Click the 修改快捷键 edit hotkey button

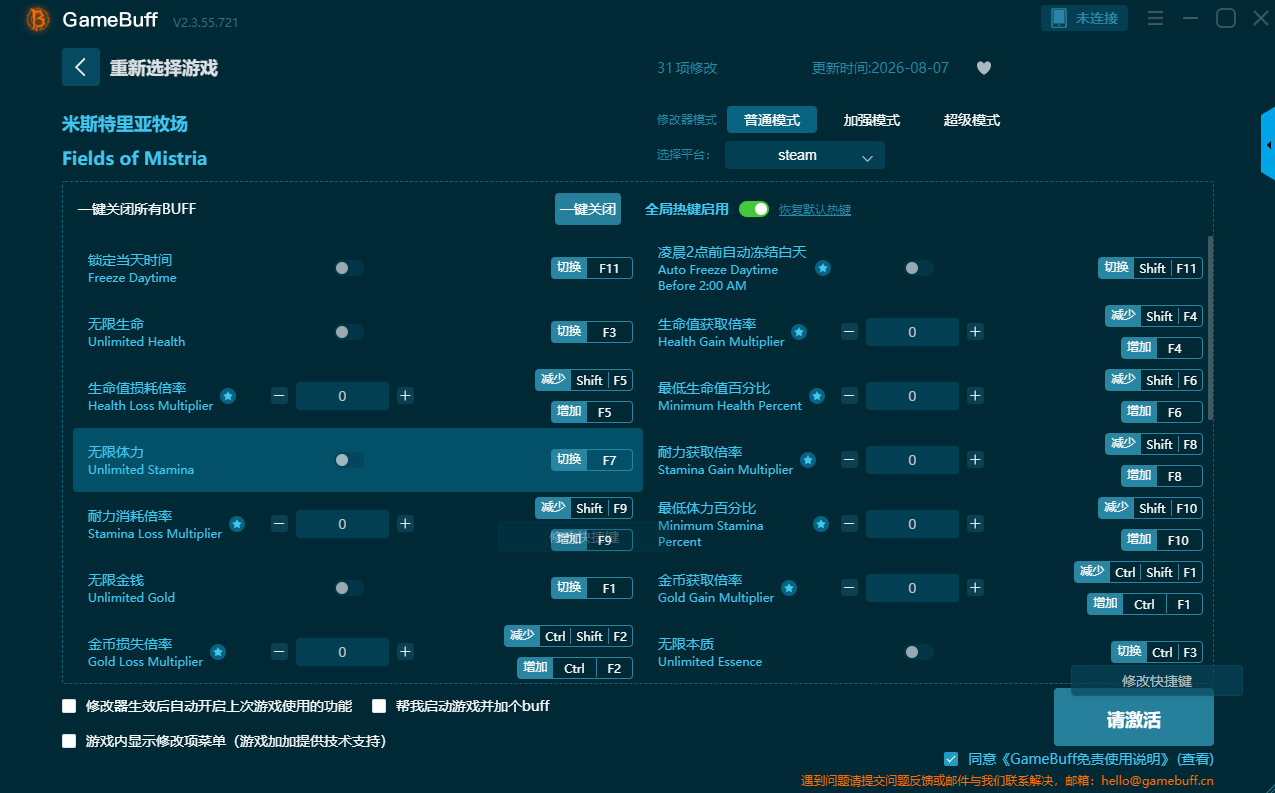click(1157, 680)
